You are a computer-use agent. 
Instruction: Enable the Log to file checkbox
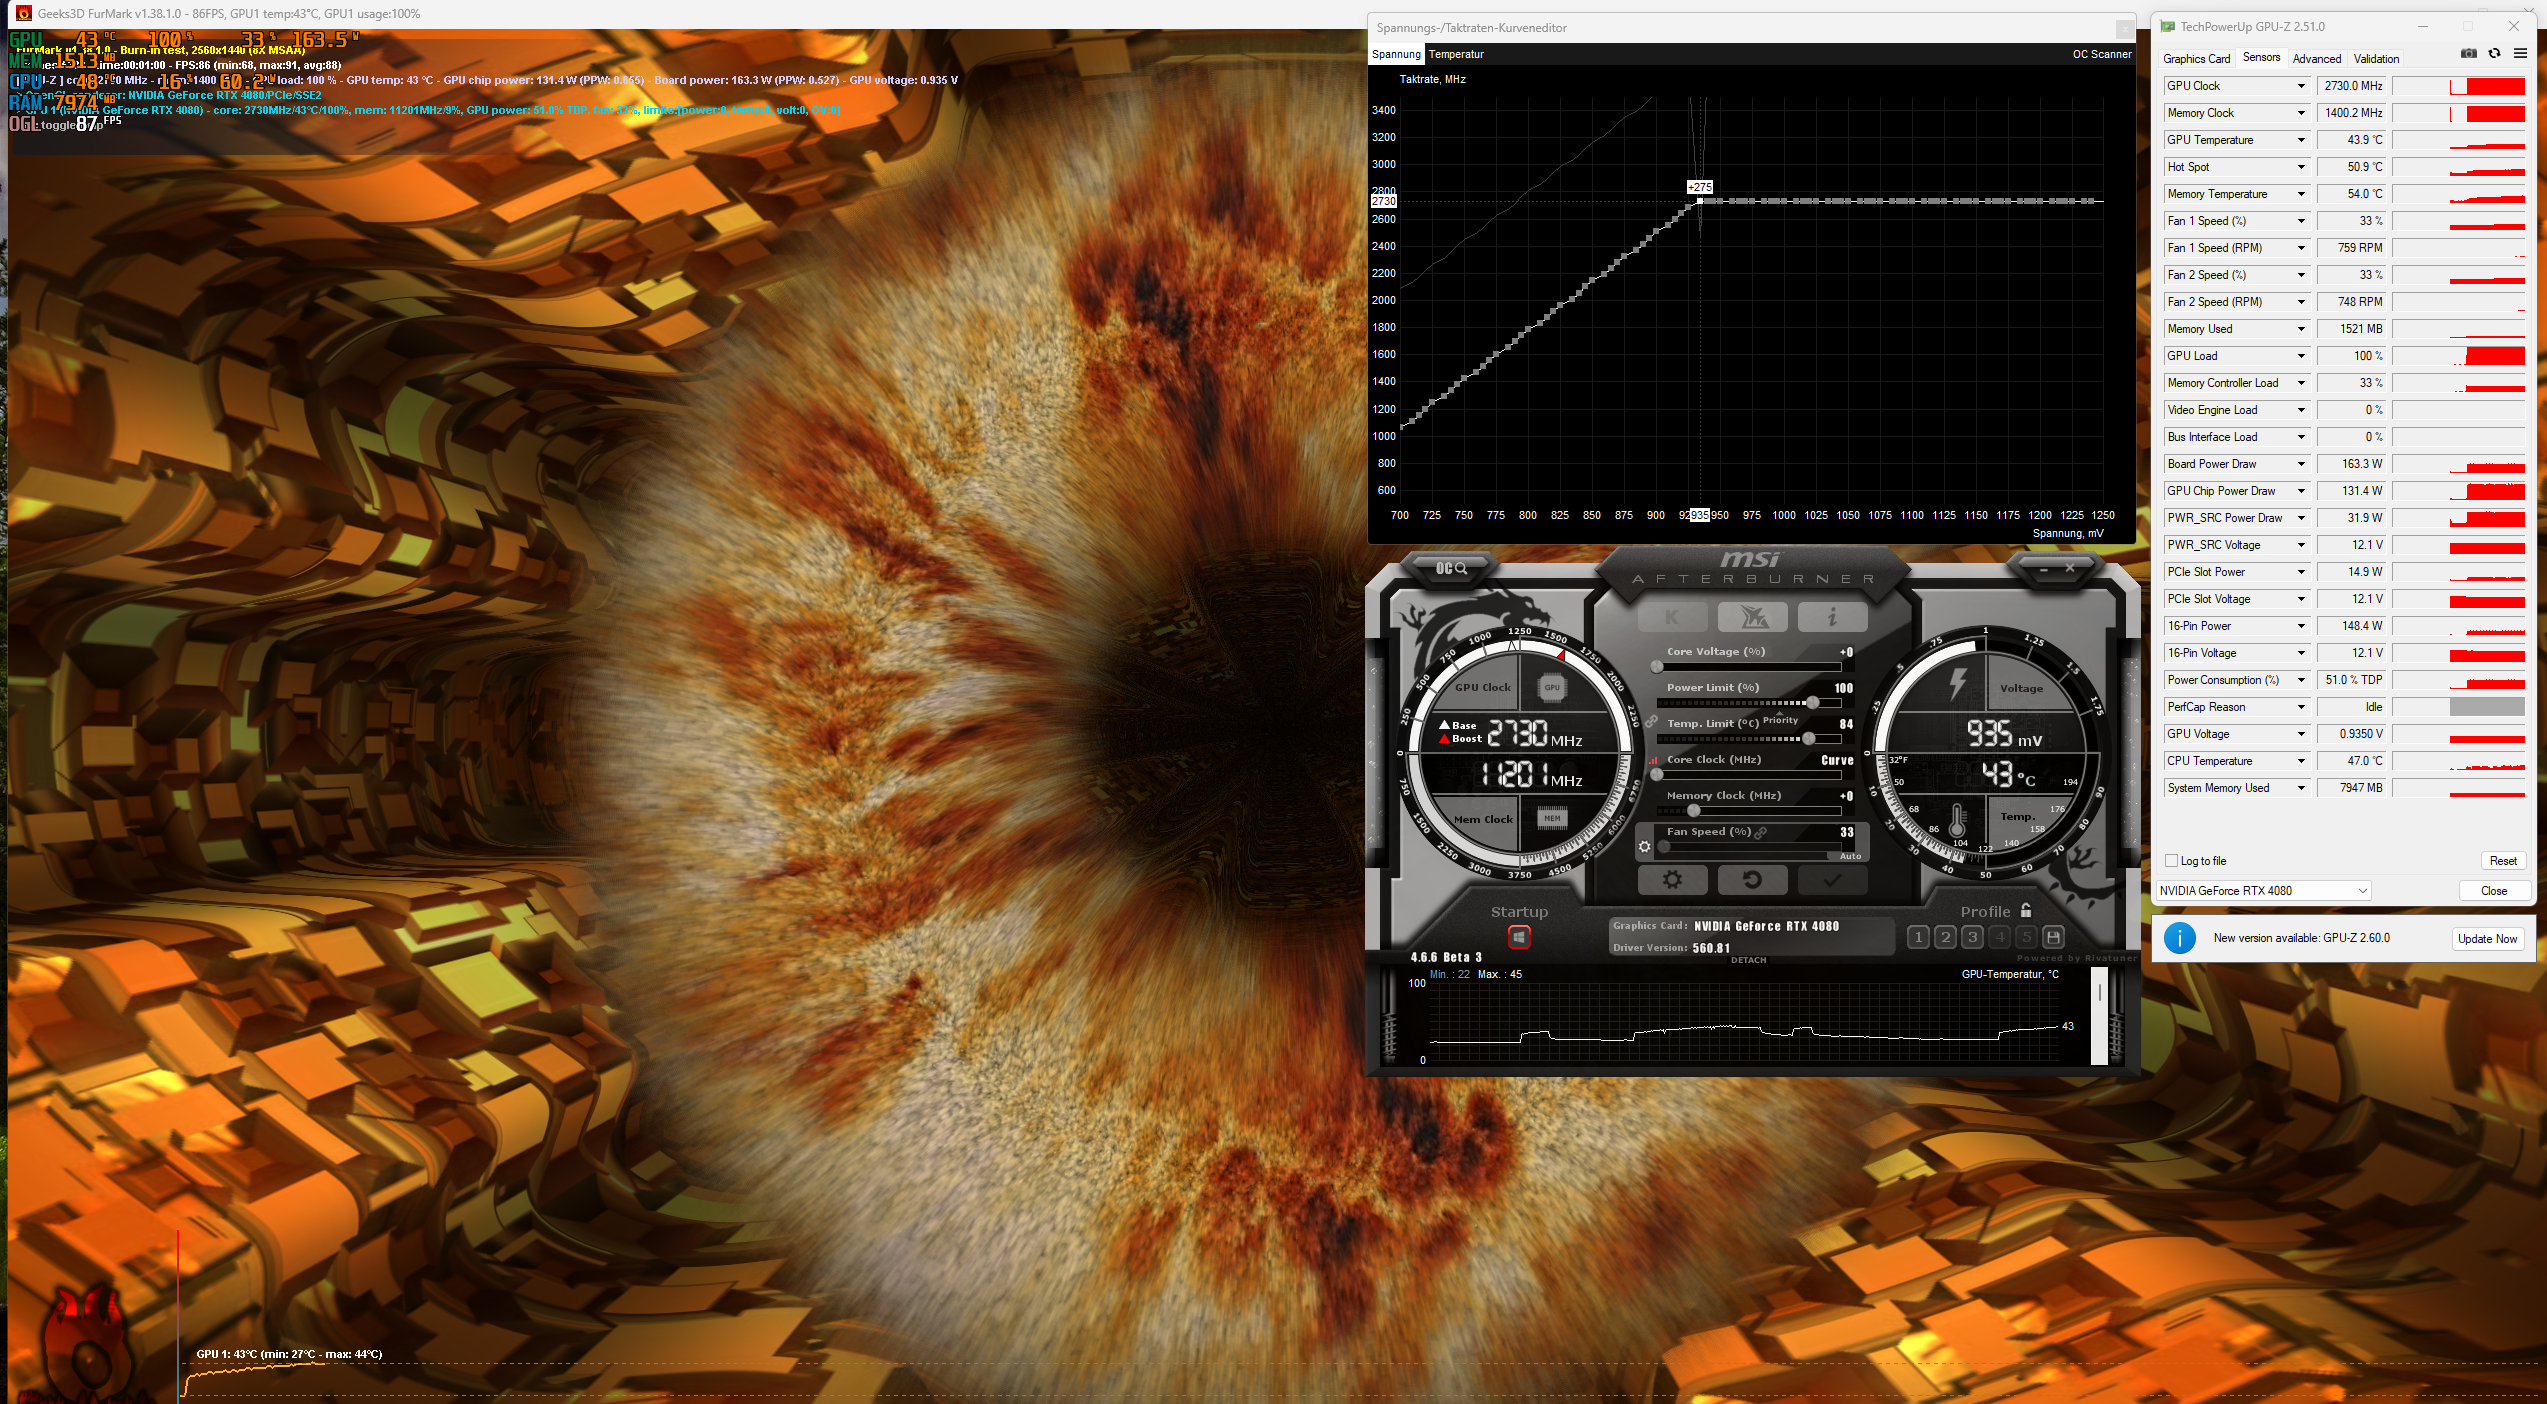pyautogui.click(x=2171, y=861)
